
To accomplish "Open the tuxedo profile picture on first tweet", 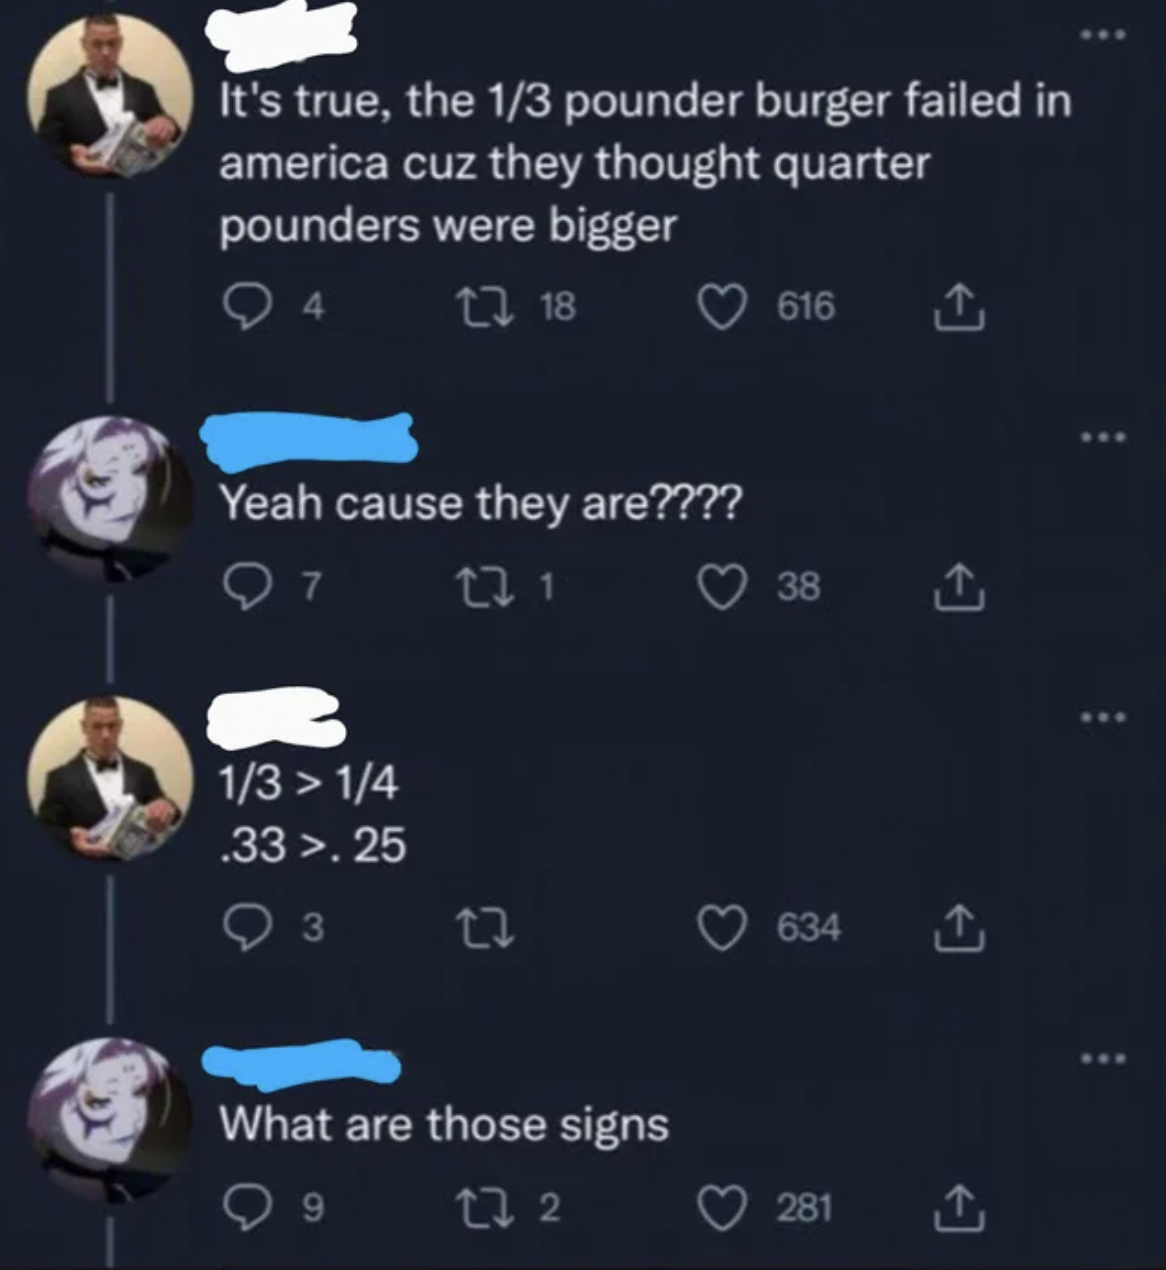I will (x=110, y=95).
